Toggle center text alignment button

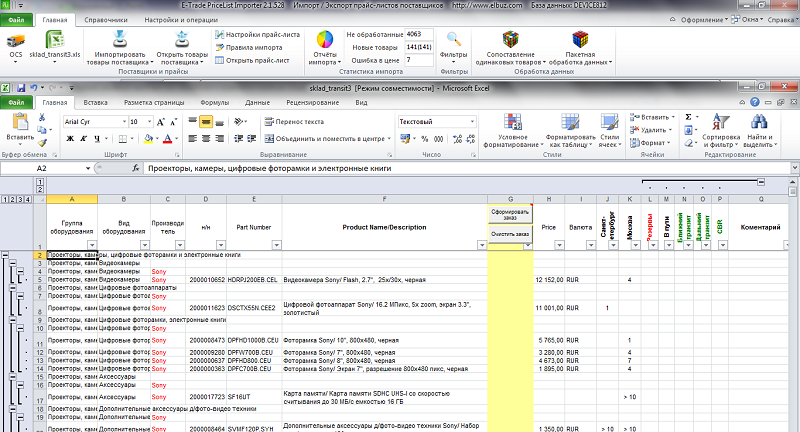pos(206,139)
